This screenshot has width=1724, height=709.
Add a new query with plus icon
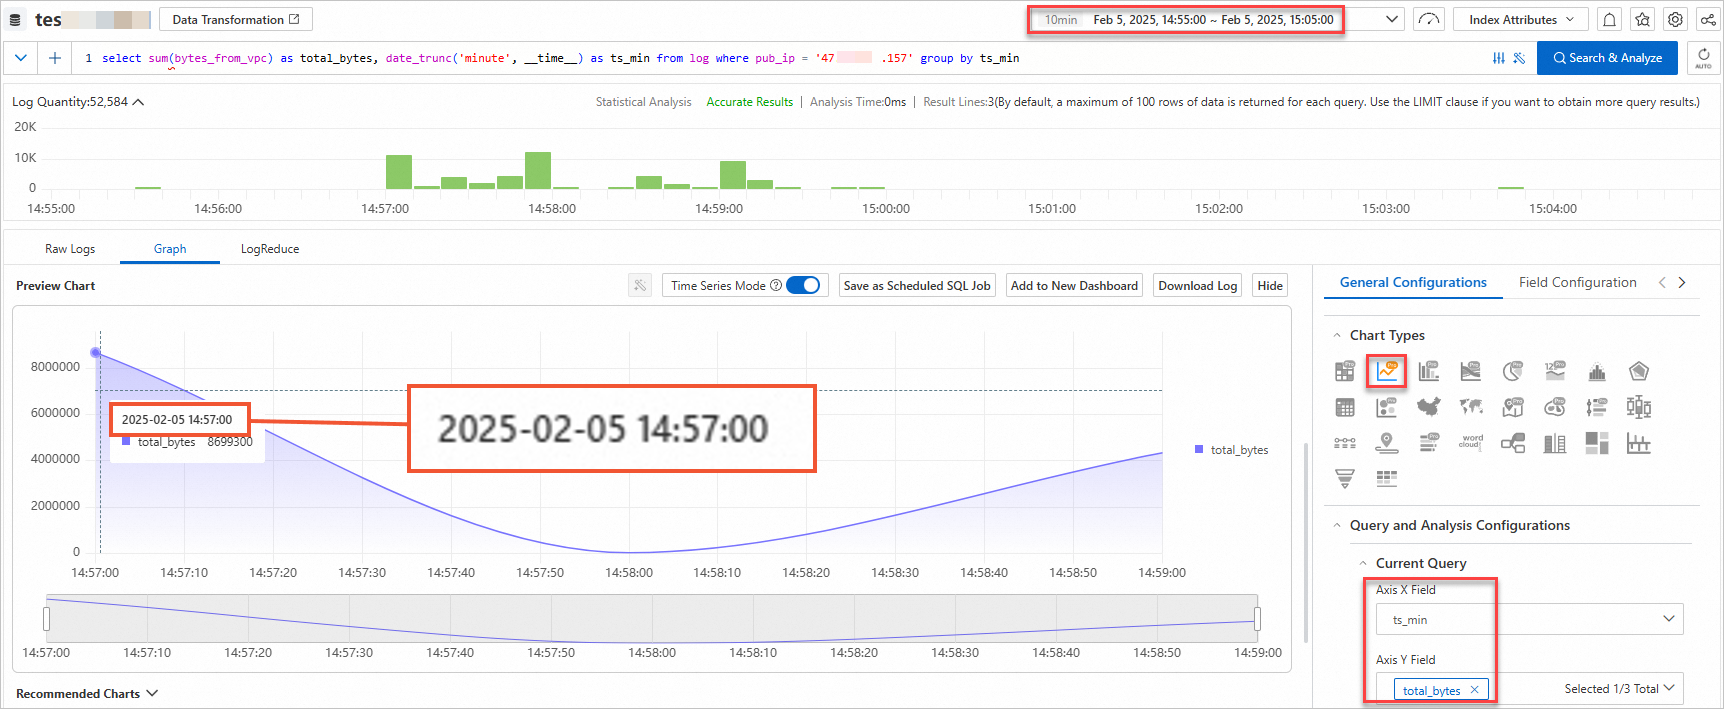point(55,58)
